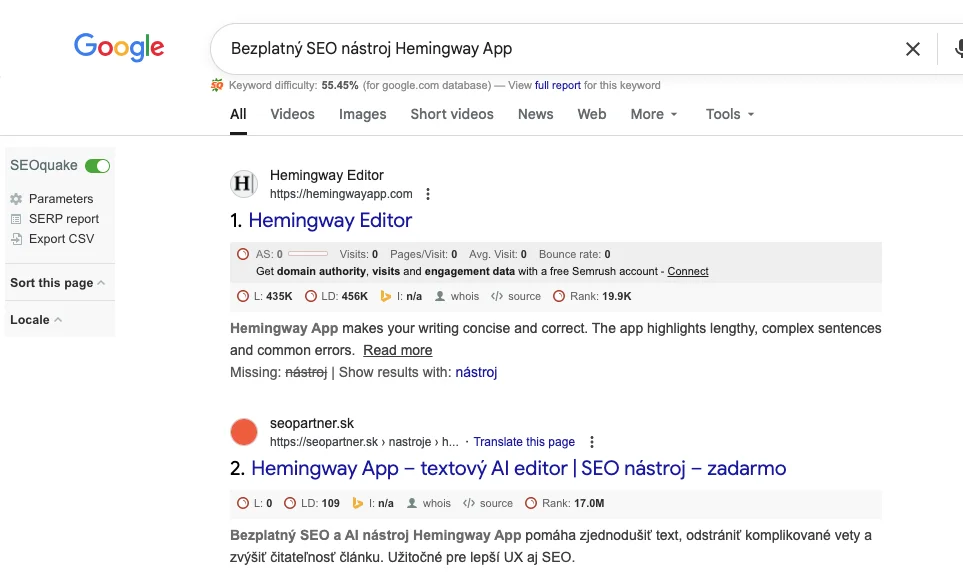Click the microphone voice search icon
The height and width of the screenshot is (588, 963).
pos(957,49)
